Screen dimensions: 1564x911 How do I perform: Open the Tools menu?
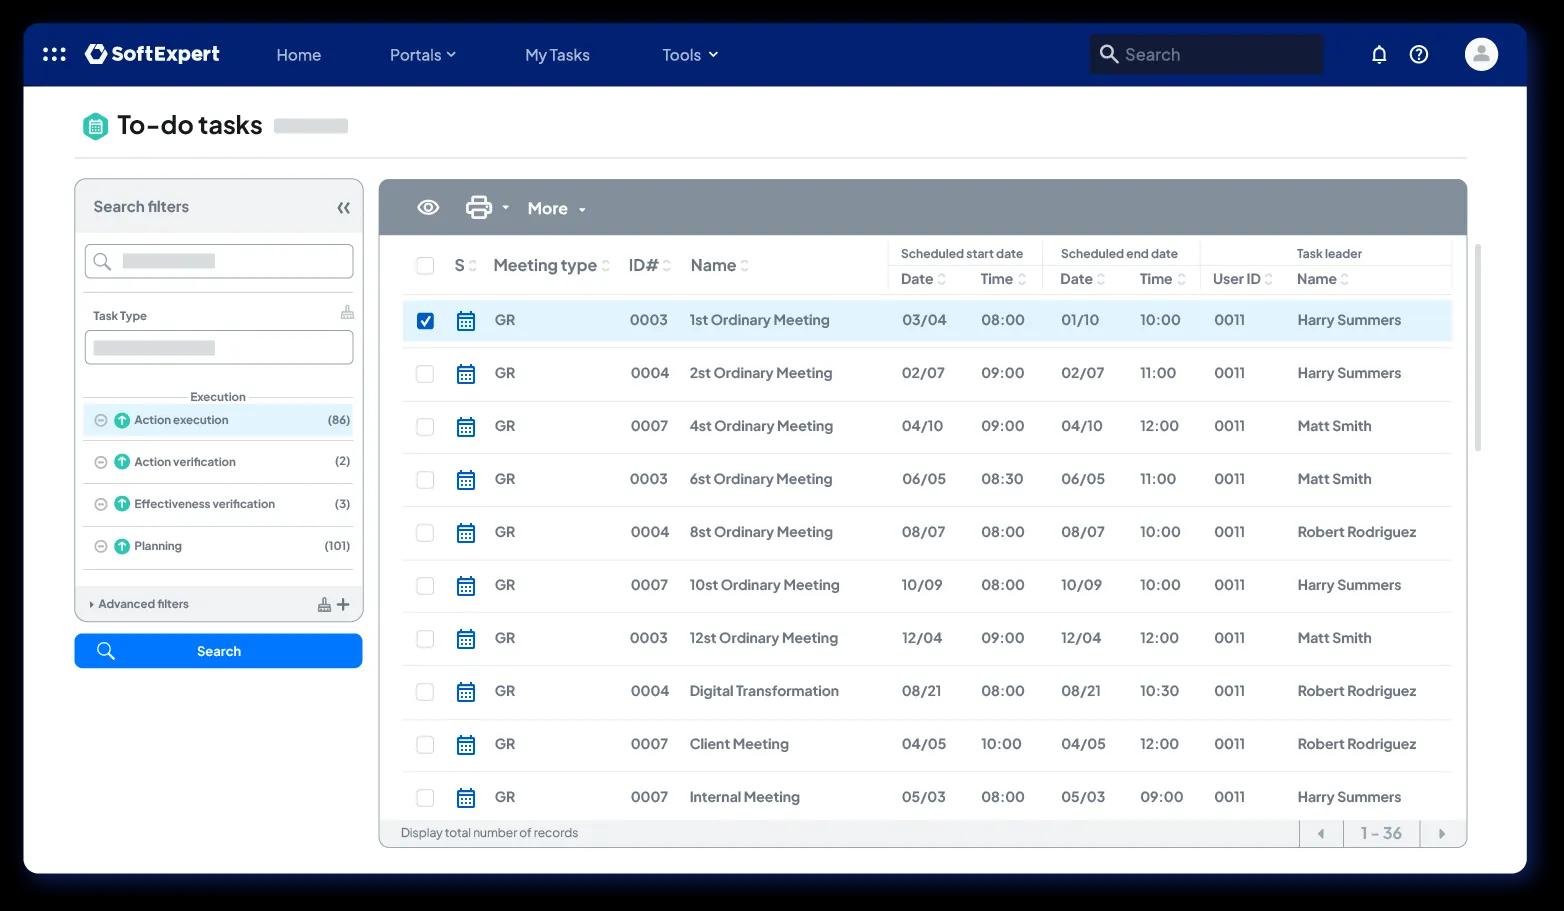point(690,55)
